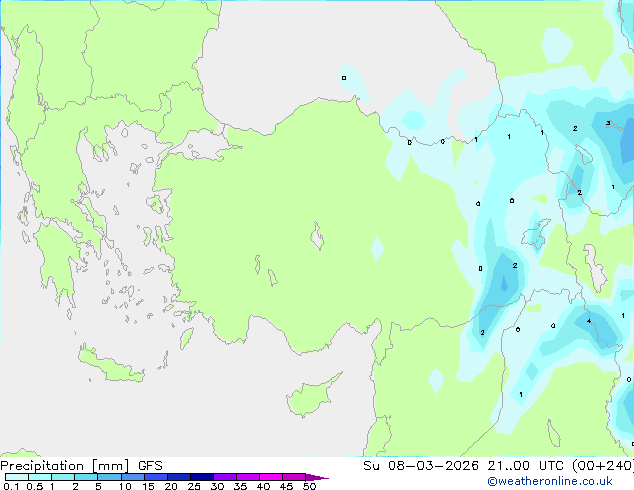Click the legend label "0.5"

click(34, 486)
